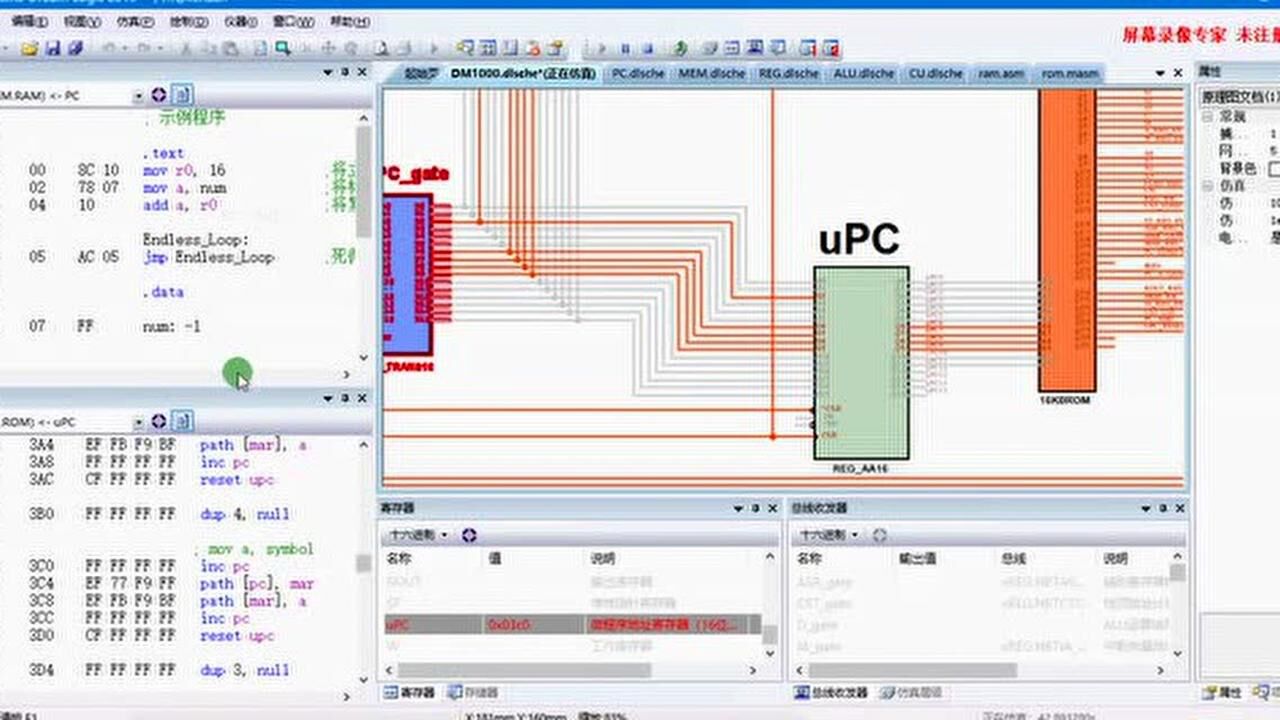Screen dimensions: 1280x720
Task: Click the uPC register component on the schematic
Action: pyautogui.click(x=861, y=362)
